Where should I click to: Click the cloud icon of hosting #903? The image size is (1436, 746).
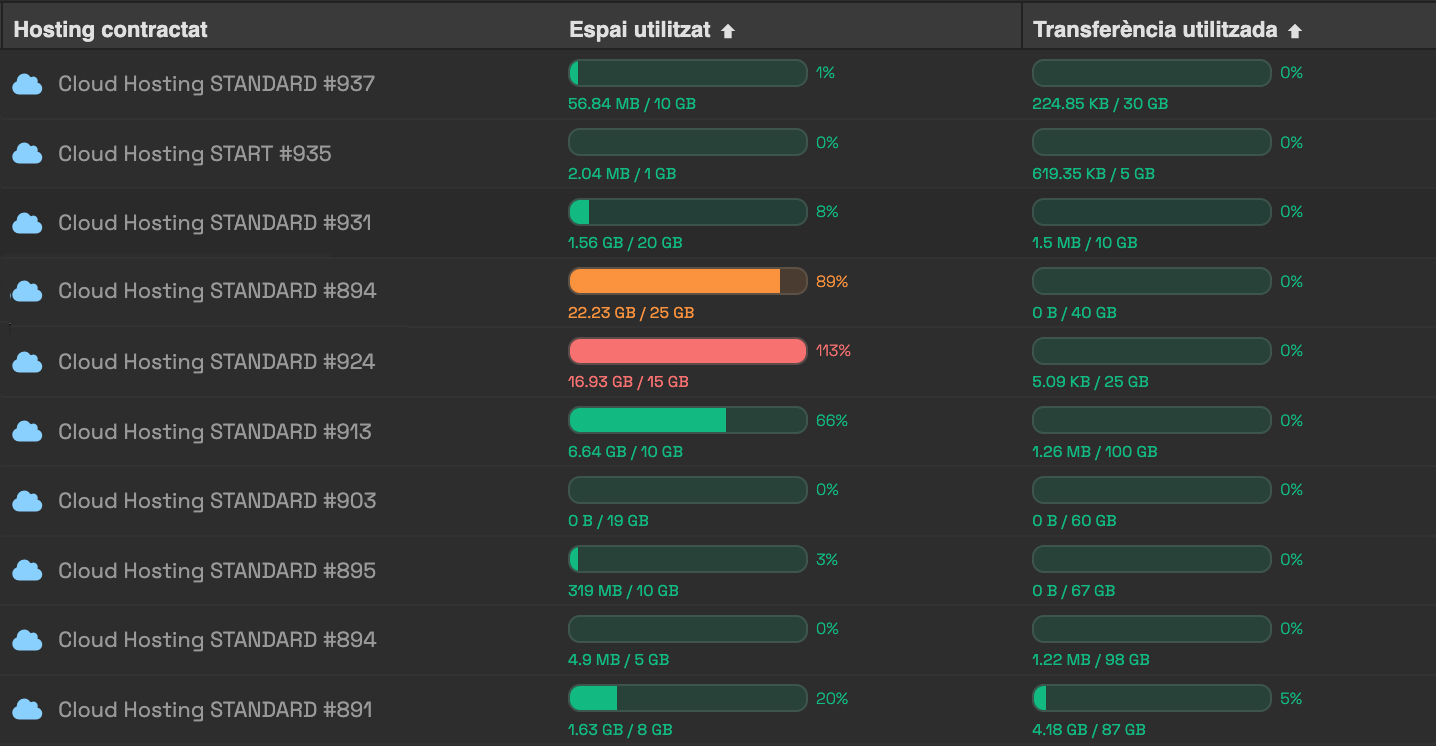[x=27, y=501]
